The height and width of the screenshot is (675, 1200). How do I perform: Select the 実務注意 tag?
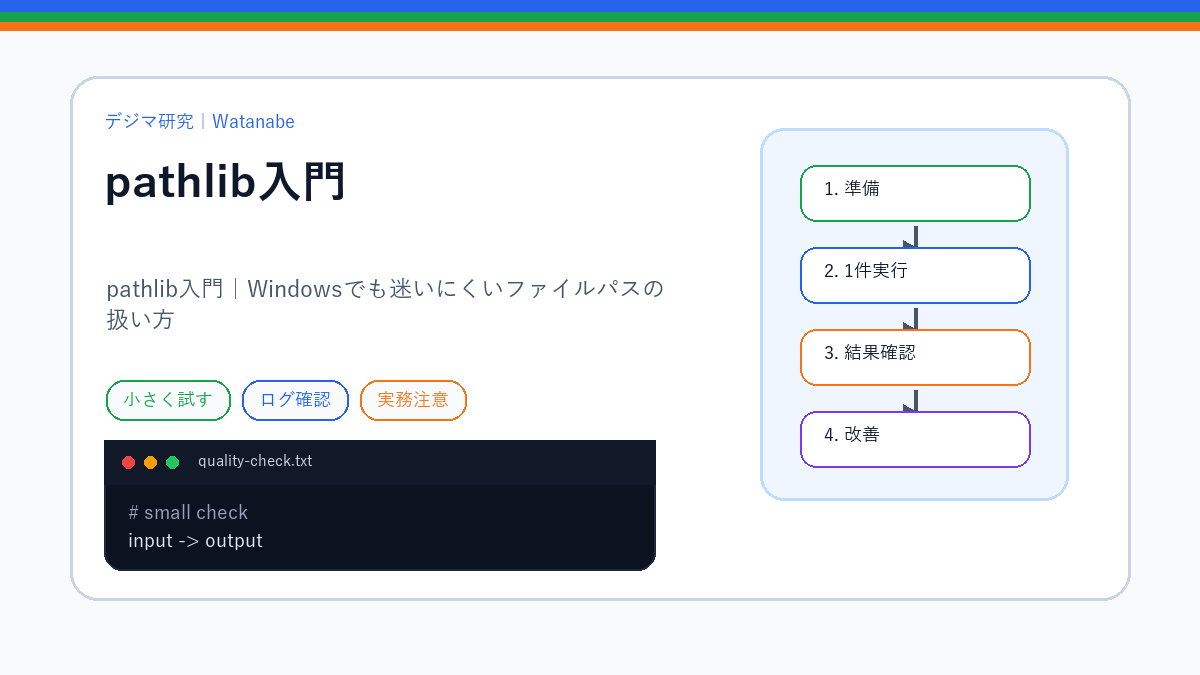click(413, 400)
